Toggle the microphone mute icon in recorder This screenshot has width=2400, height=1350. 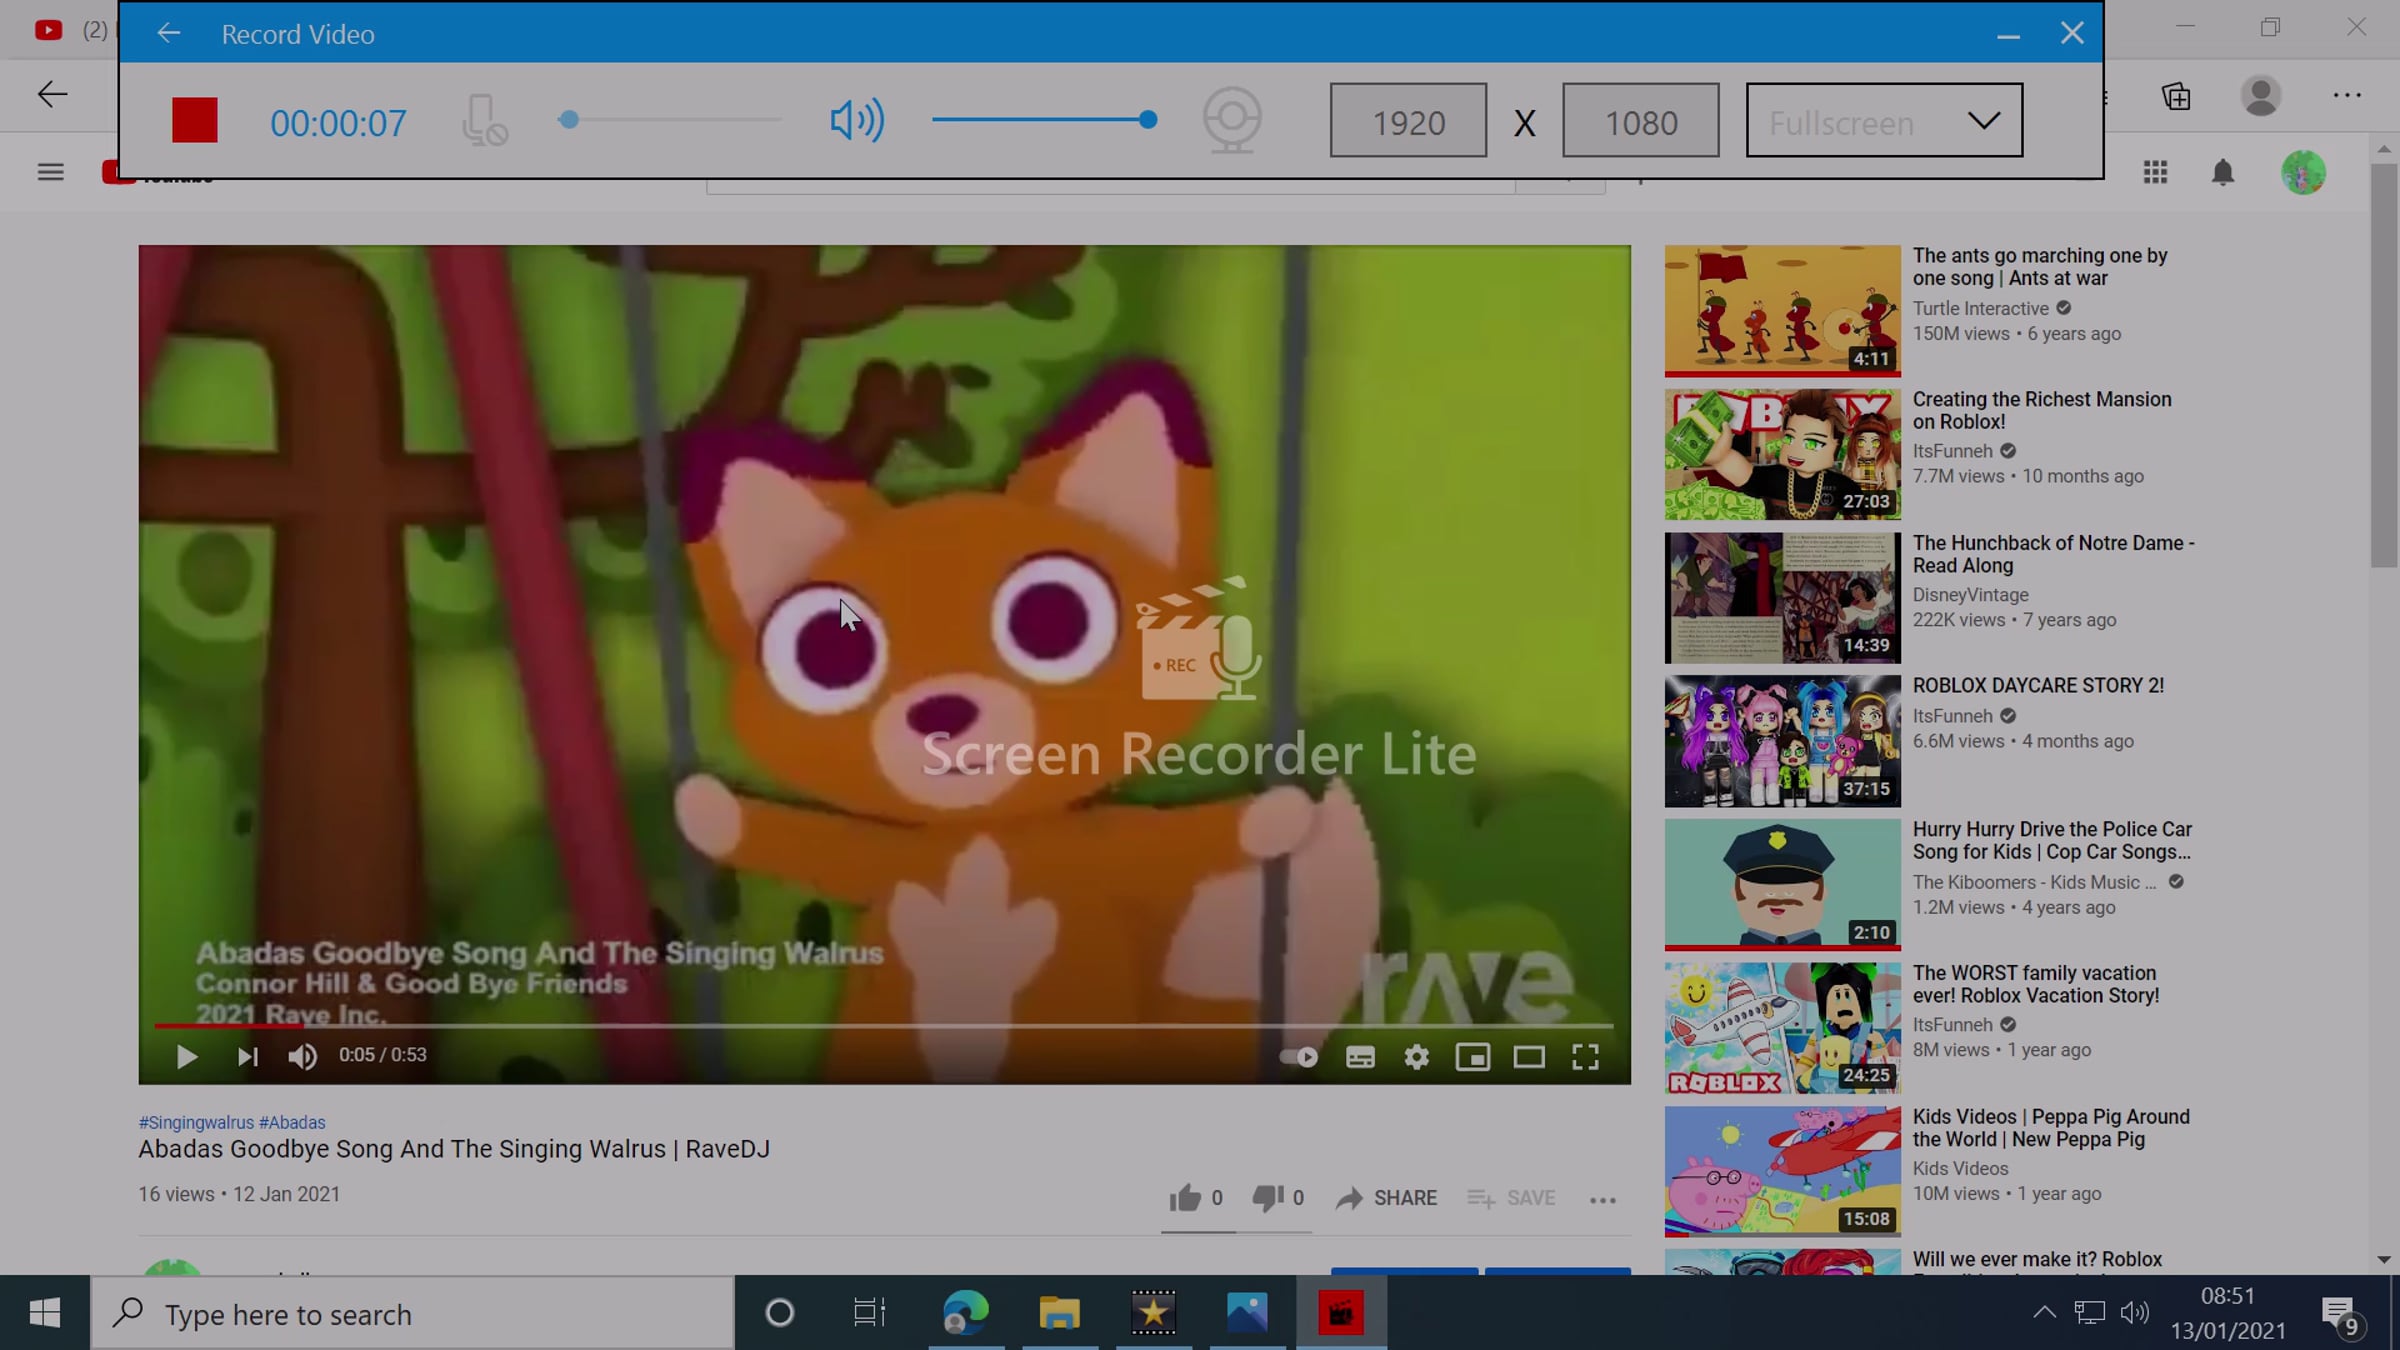pyautogui.click(x=484, y=120)
